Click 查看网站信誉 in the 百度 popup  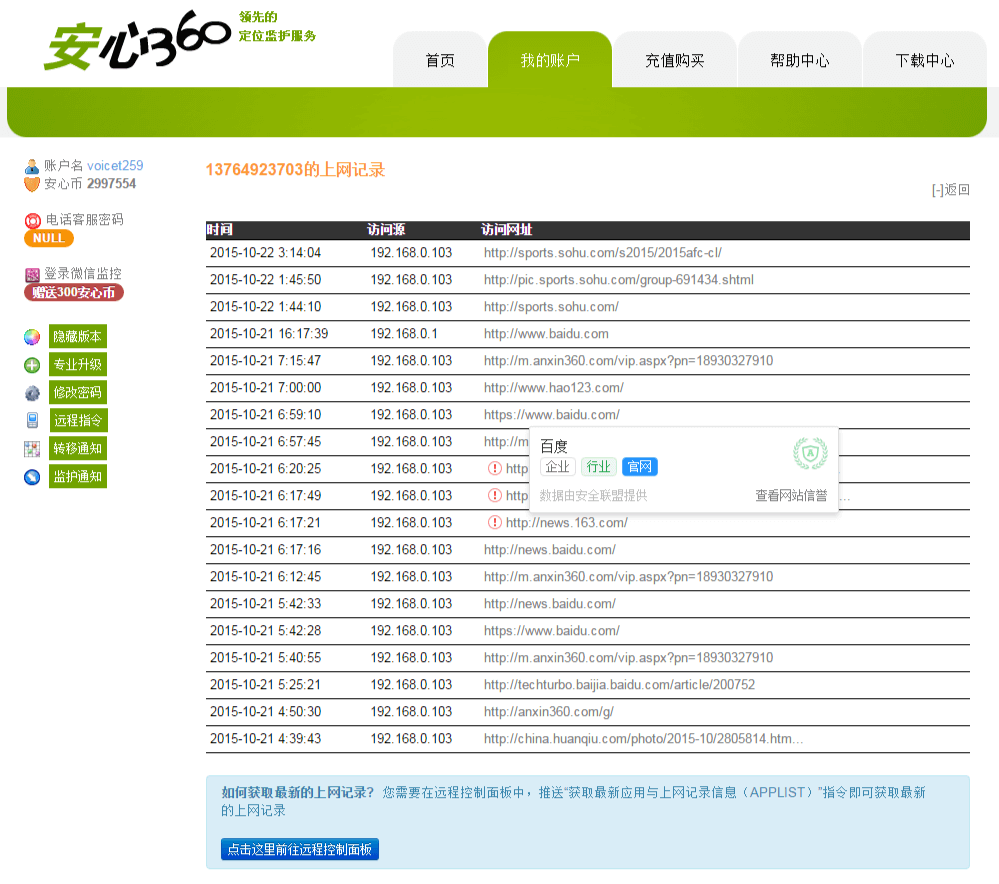pyautogui.click(x=791, y=496)
